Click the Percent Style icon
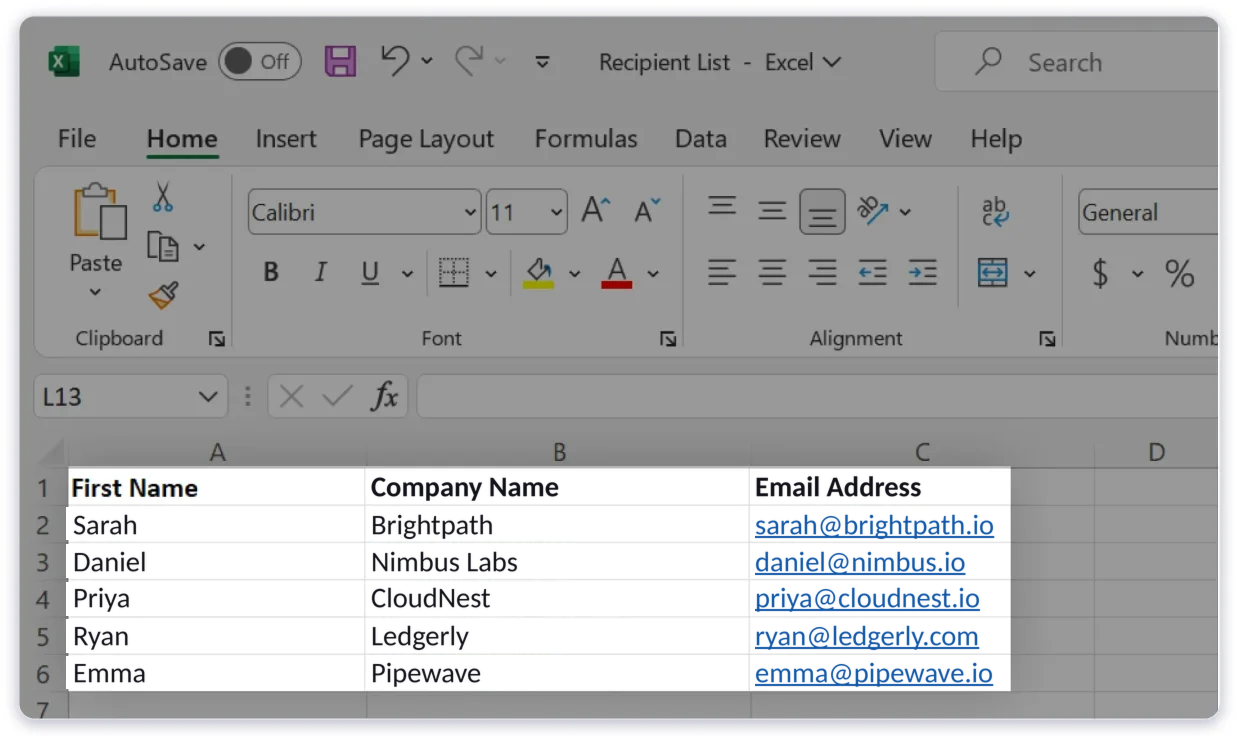 [1180, 273]
